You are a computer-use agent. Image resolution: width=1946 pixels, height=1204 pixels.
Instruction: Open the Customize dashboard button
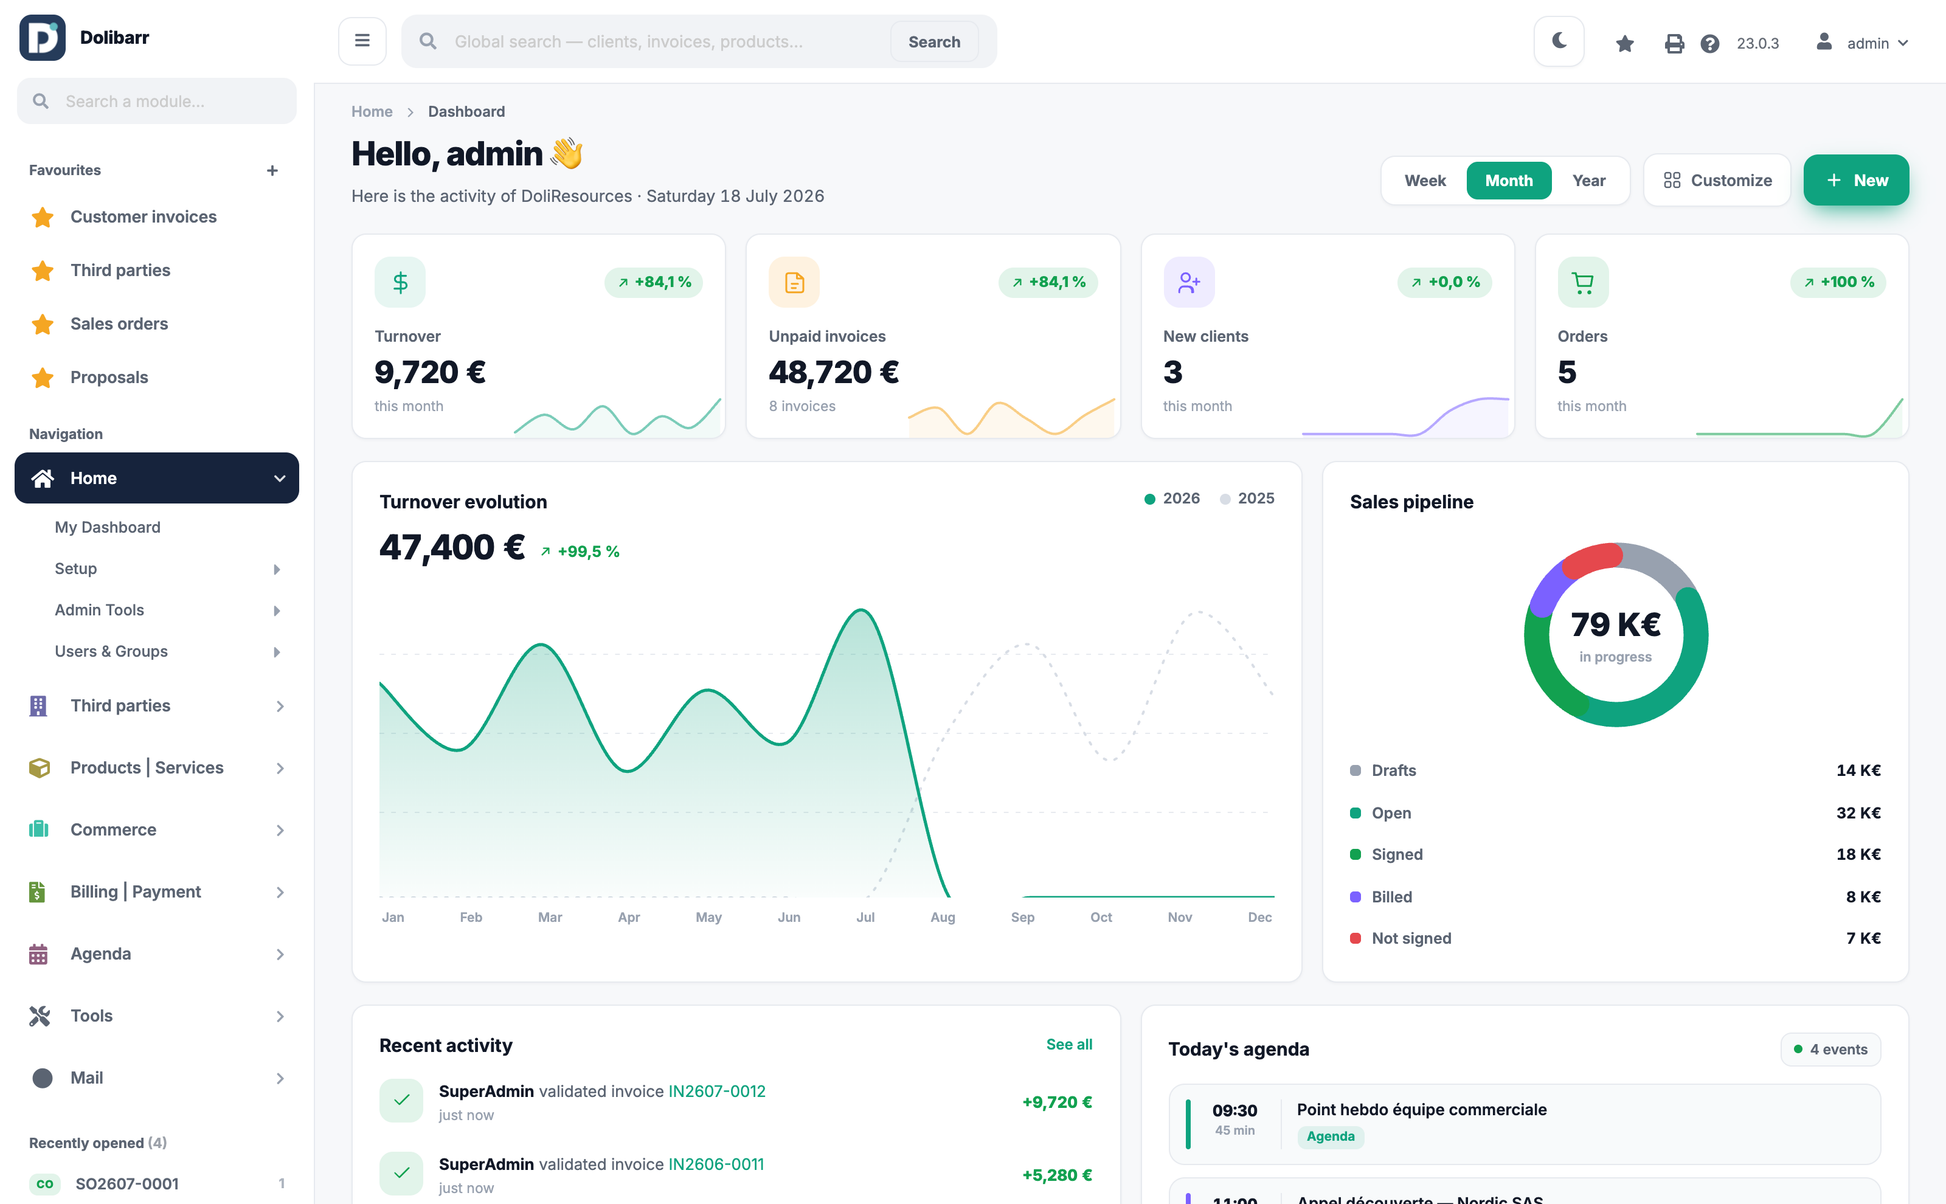(1717, 181)
